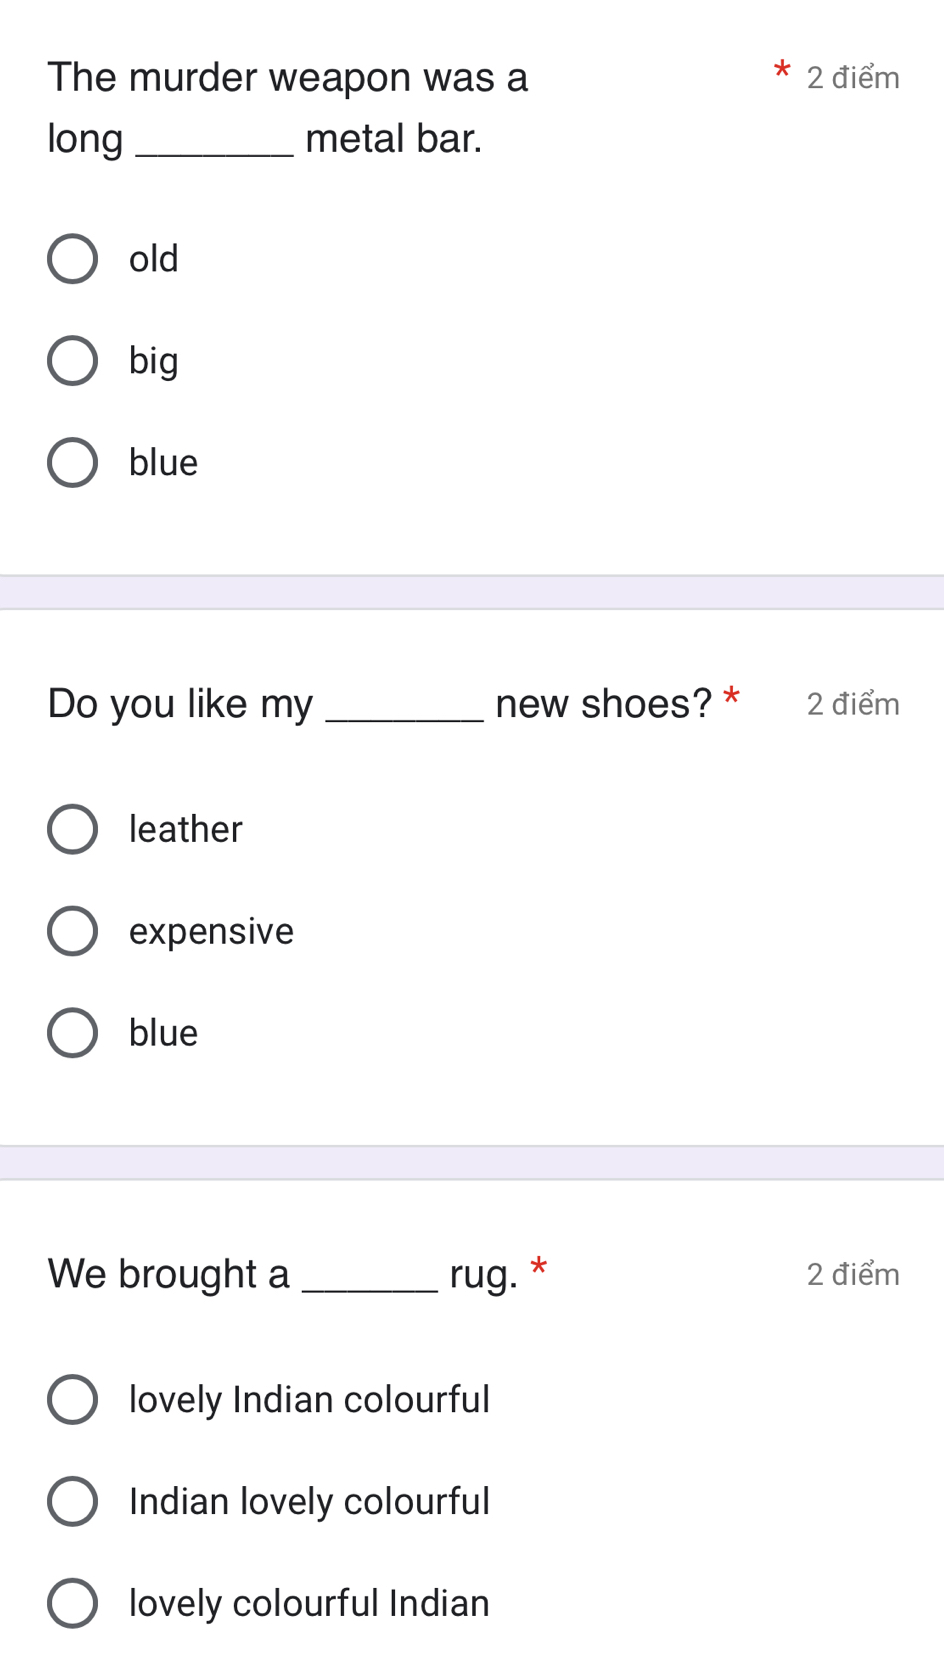Click the 'leather' option label text
944x1678 pixels.
[x=186, y=829]
